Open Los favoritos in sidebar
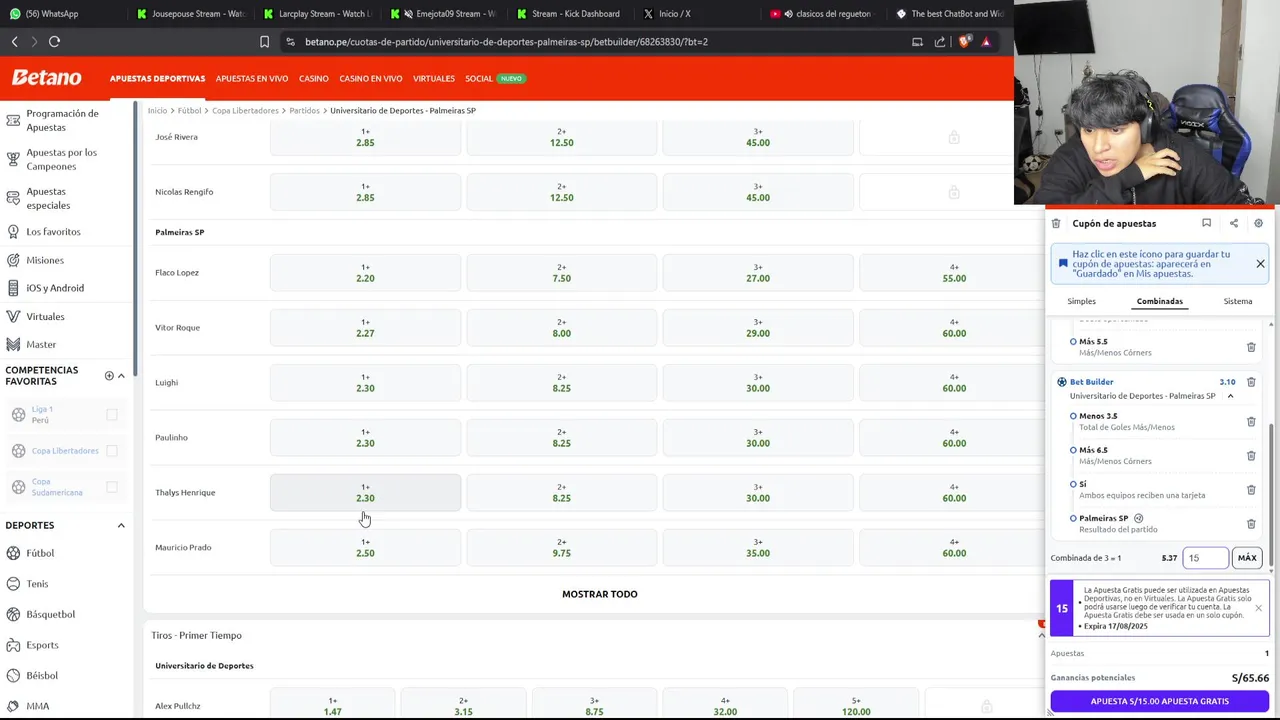This screenshot has width=1280, height=720. [53, 232]
